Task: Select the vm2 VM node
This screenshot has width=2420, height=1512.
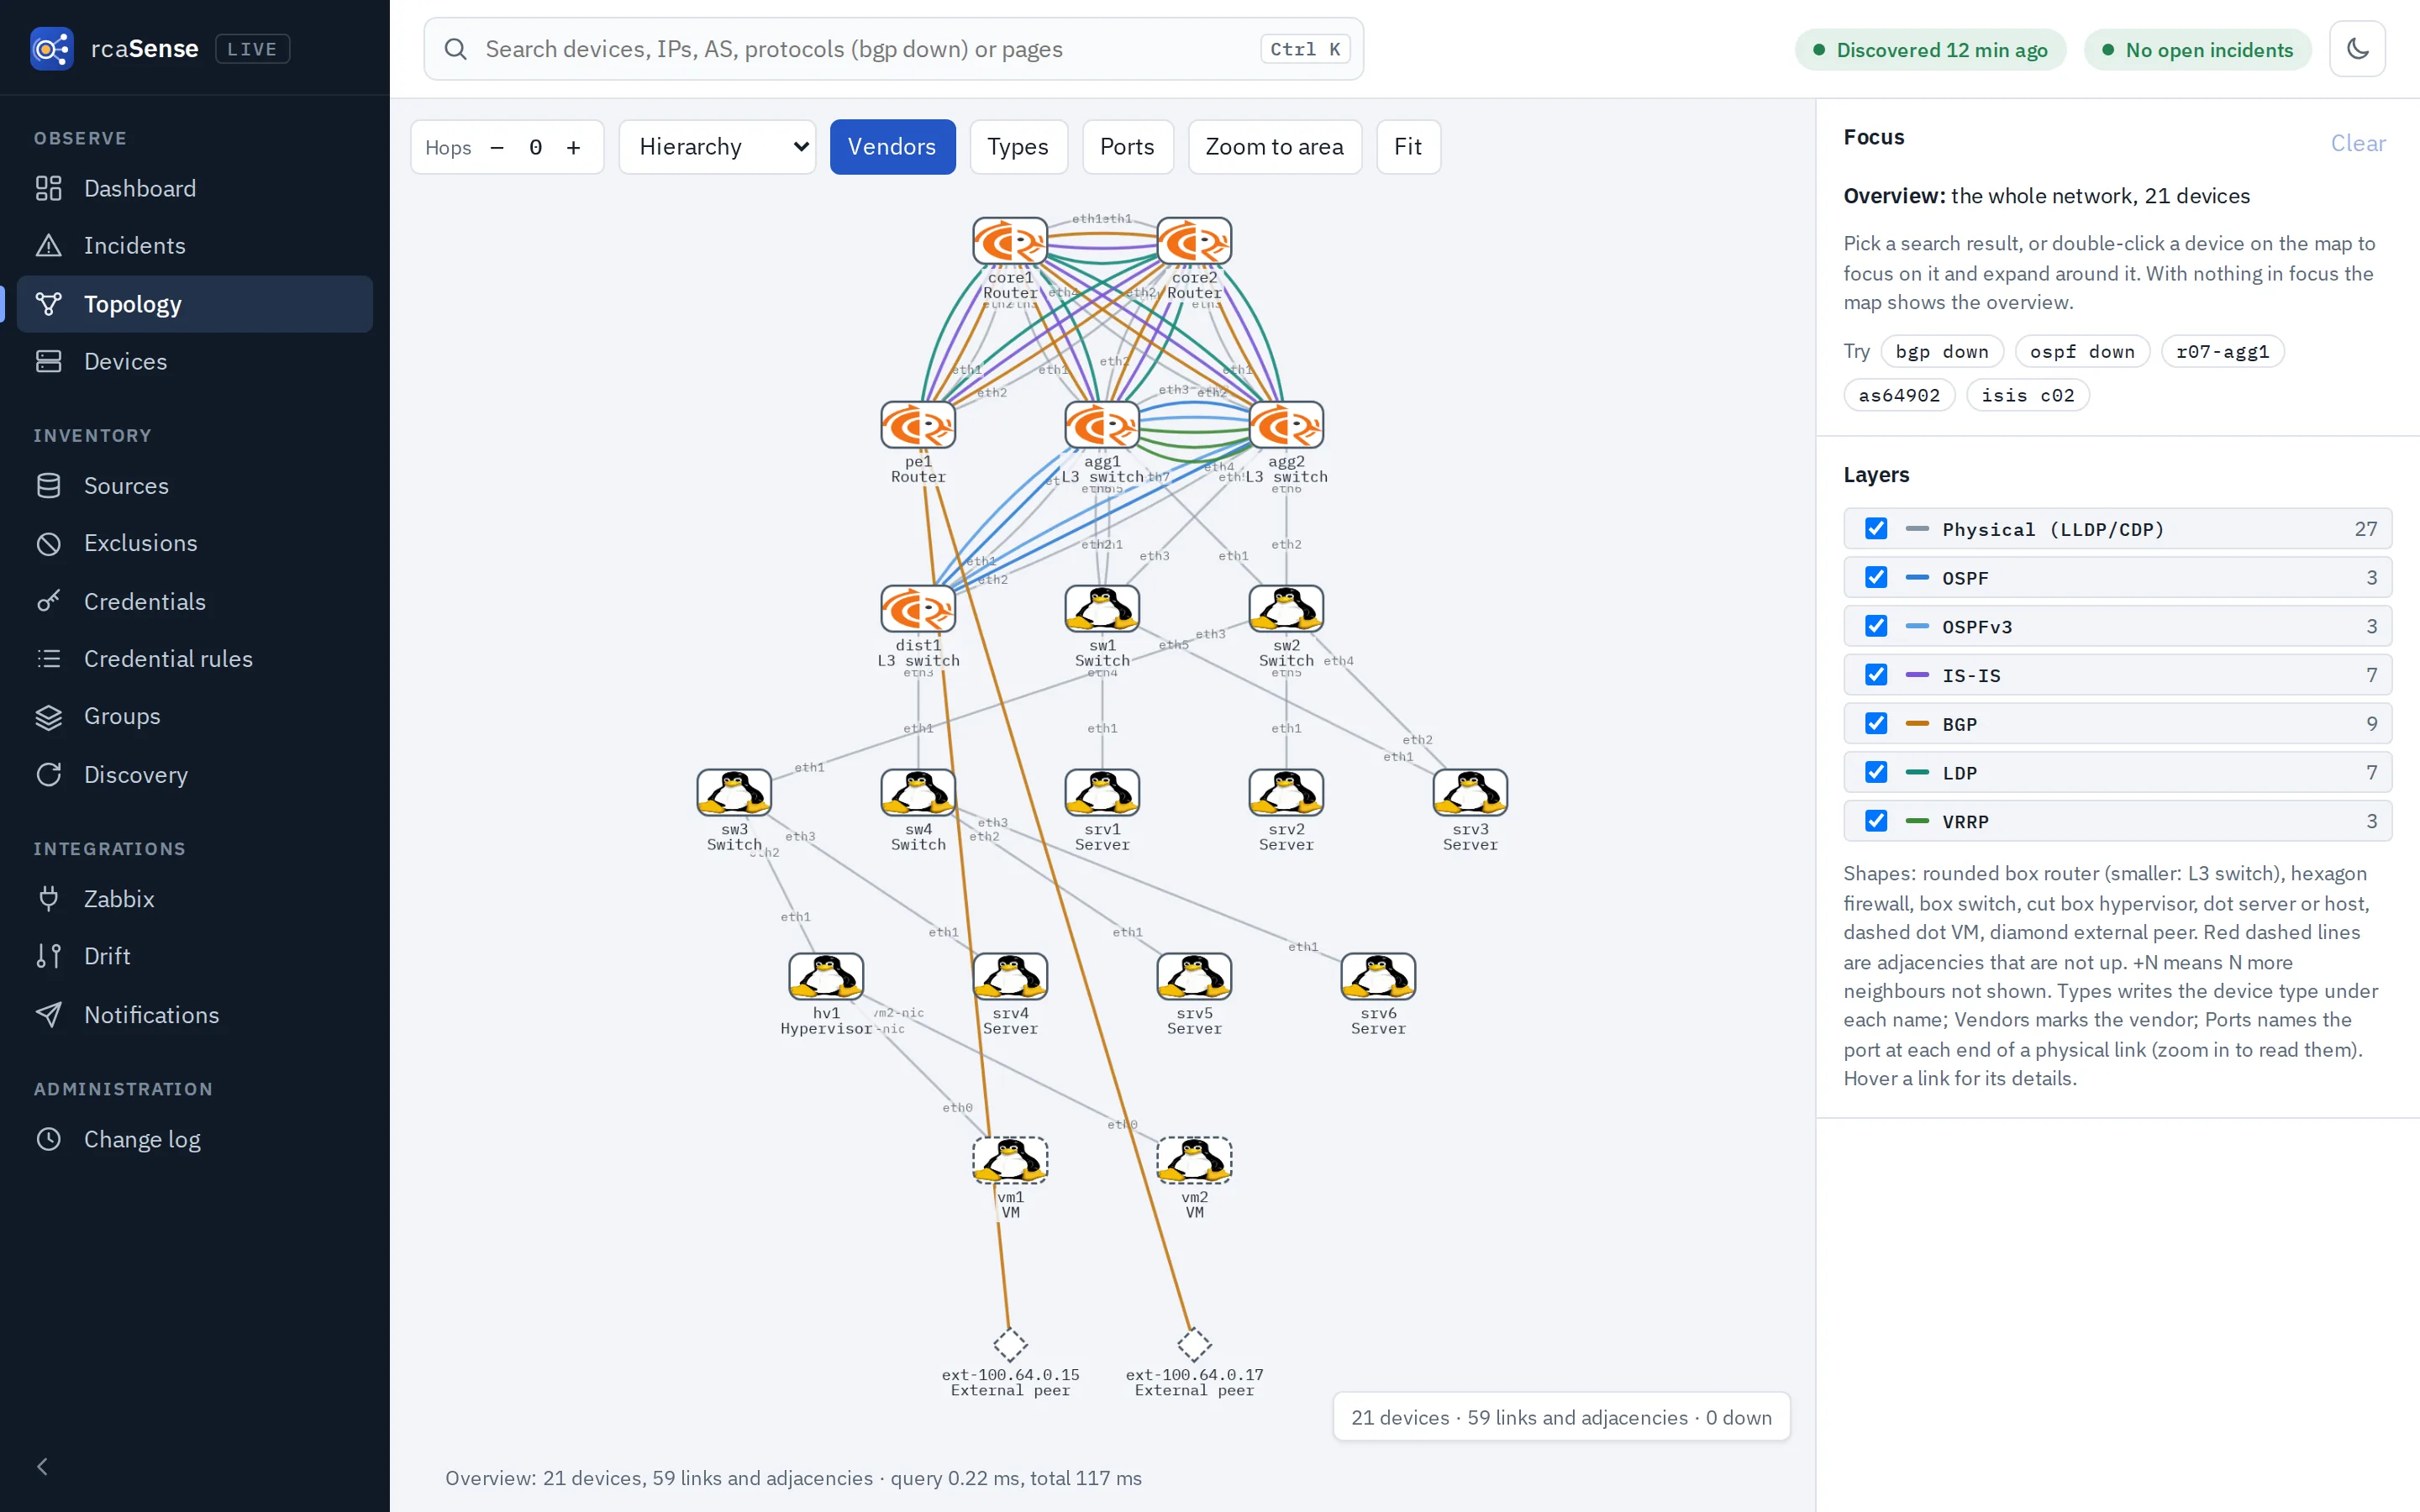Action: point(1194,1160)
